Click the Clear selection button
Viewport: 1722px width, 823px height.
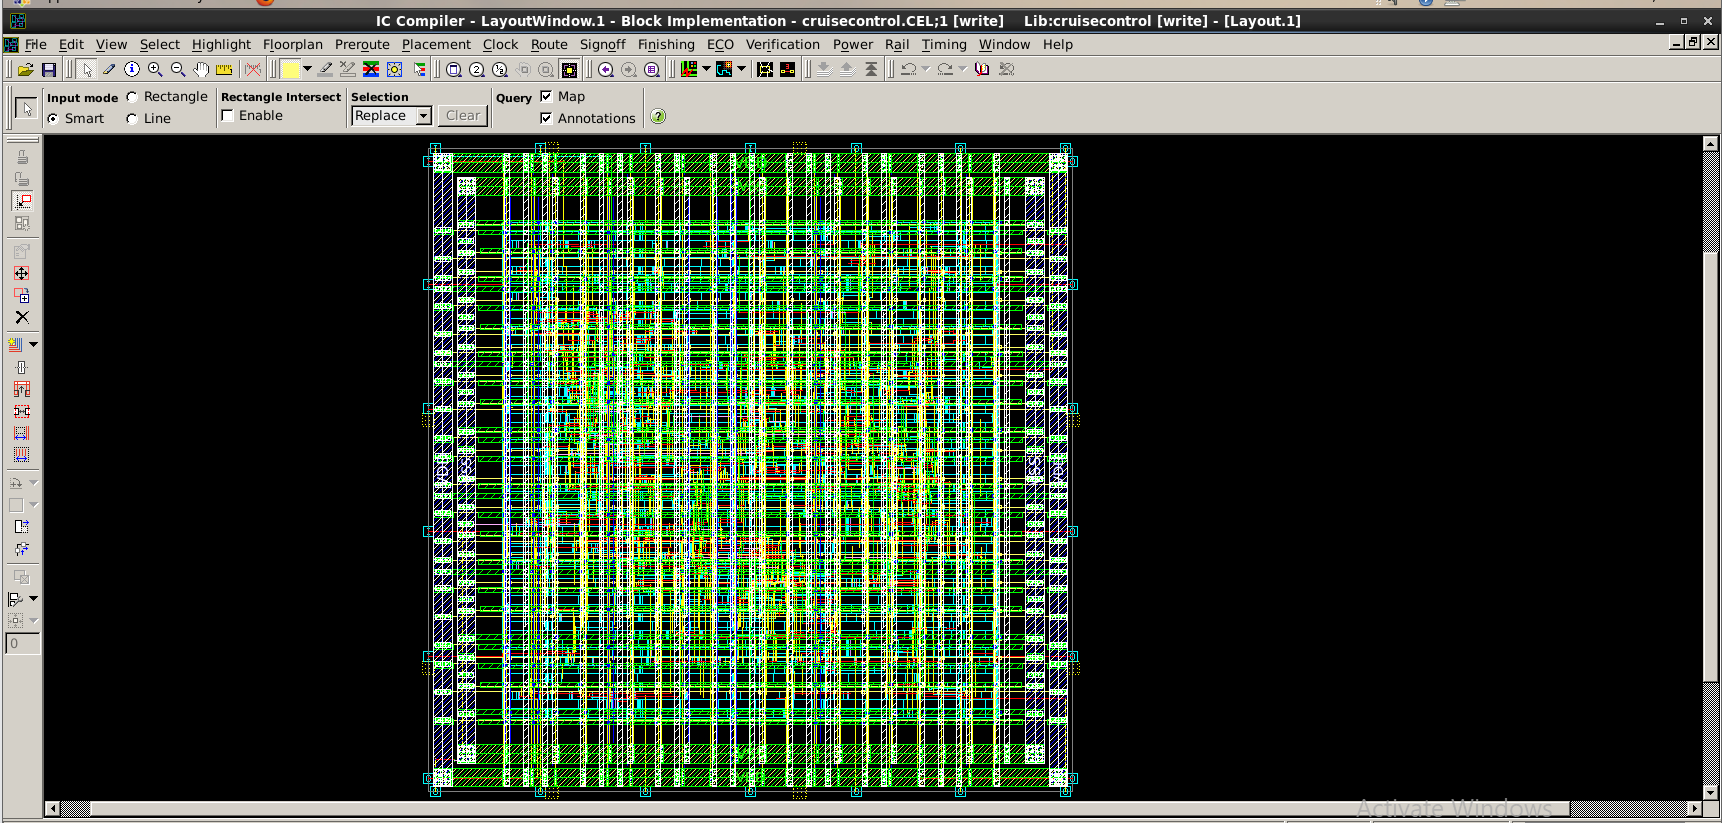point(463,116)
